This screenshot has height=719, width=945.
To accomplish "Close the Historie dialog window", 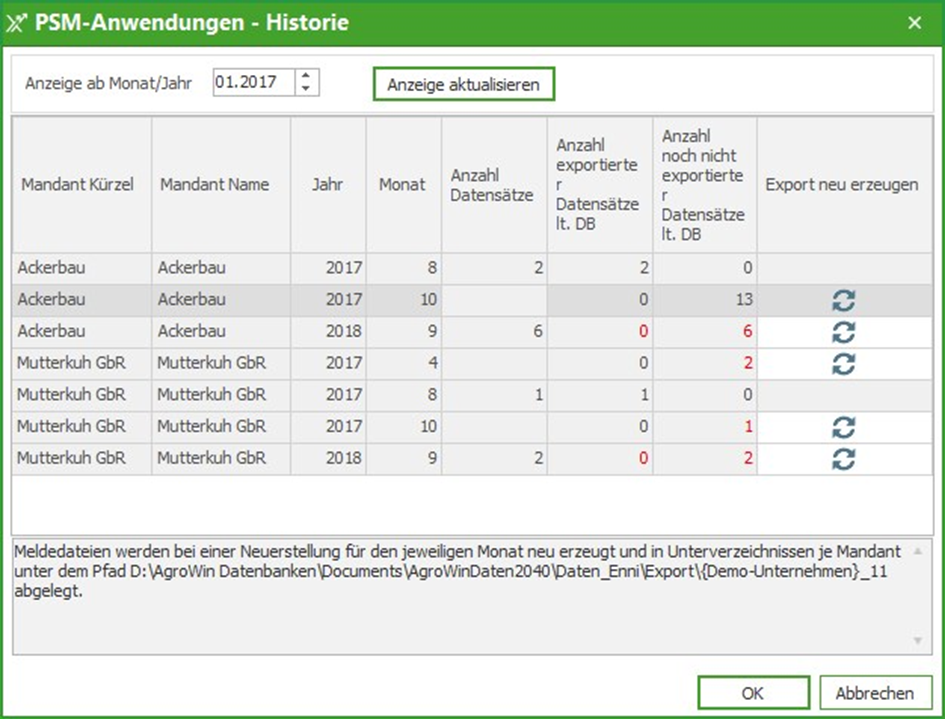I will point(913,22).
